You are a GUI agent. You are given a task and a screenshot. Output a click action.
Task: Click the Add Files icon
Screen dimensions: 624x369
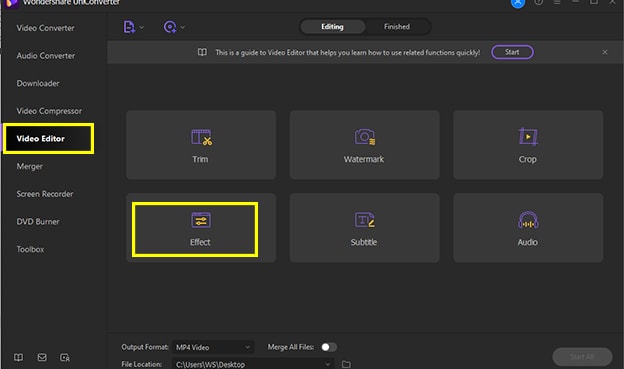[x=129, y=27]
